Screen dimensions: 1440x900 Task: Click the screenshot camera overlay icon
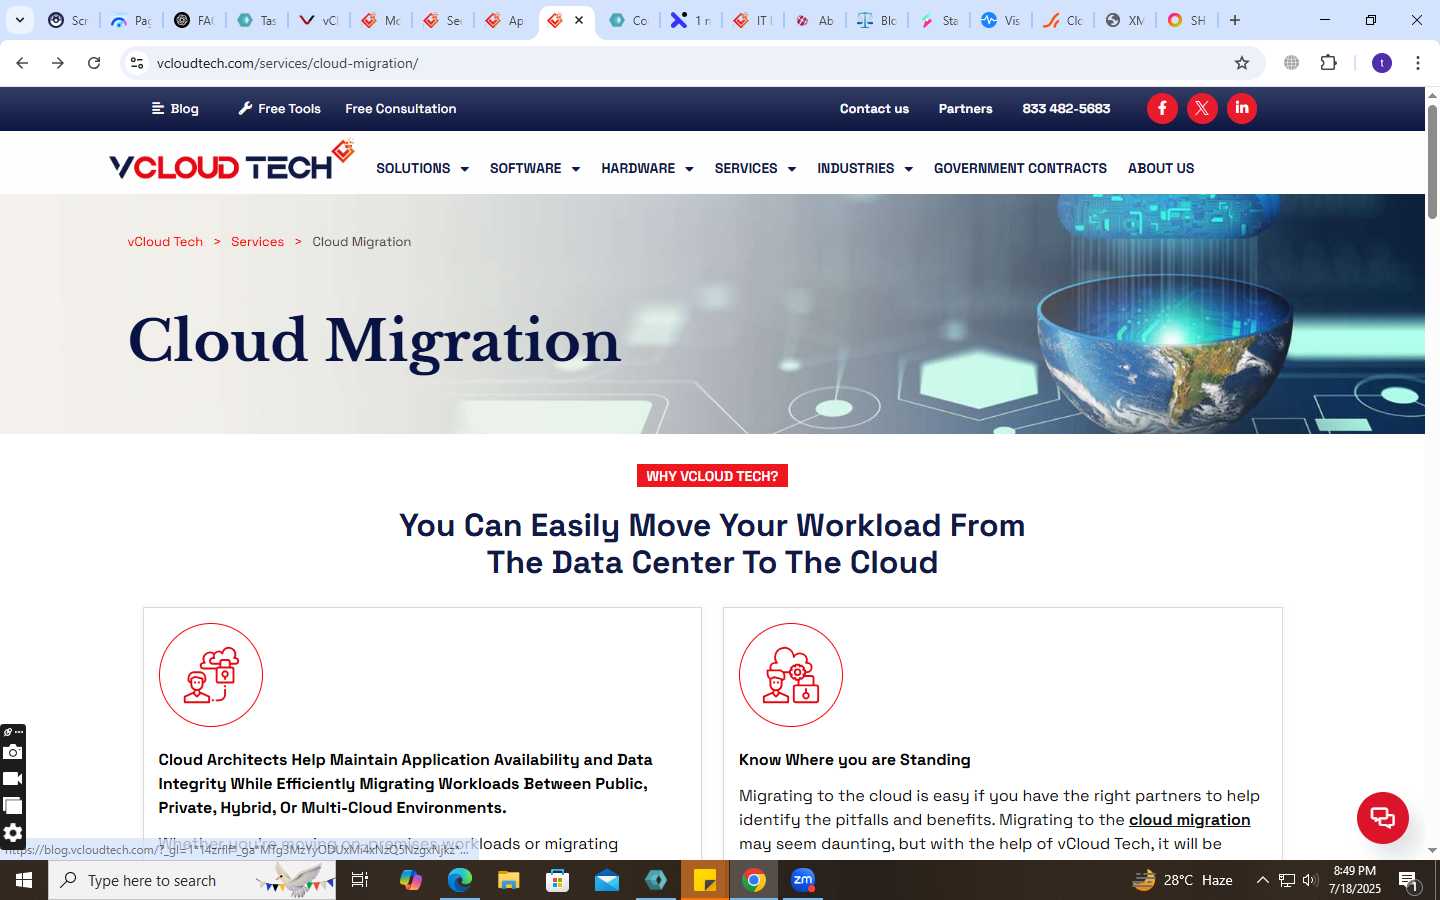tap(12, 752)
